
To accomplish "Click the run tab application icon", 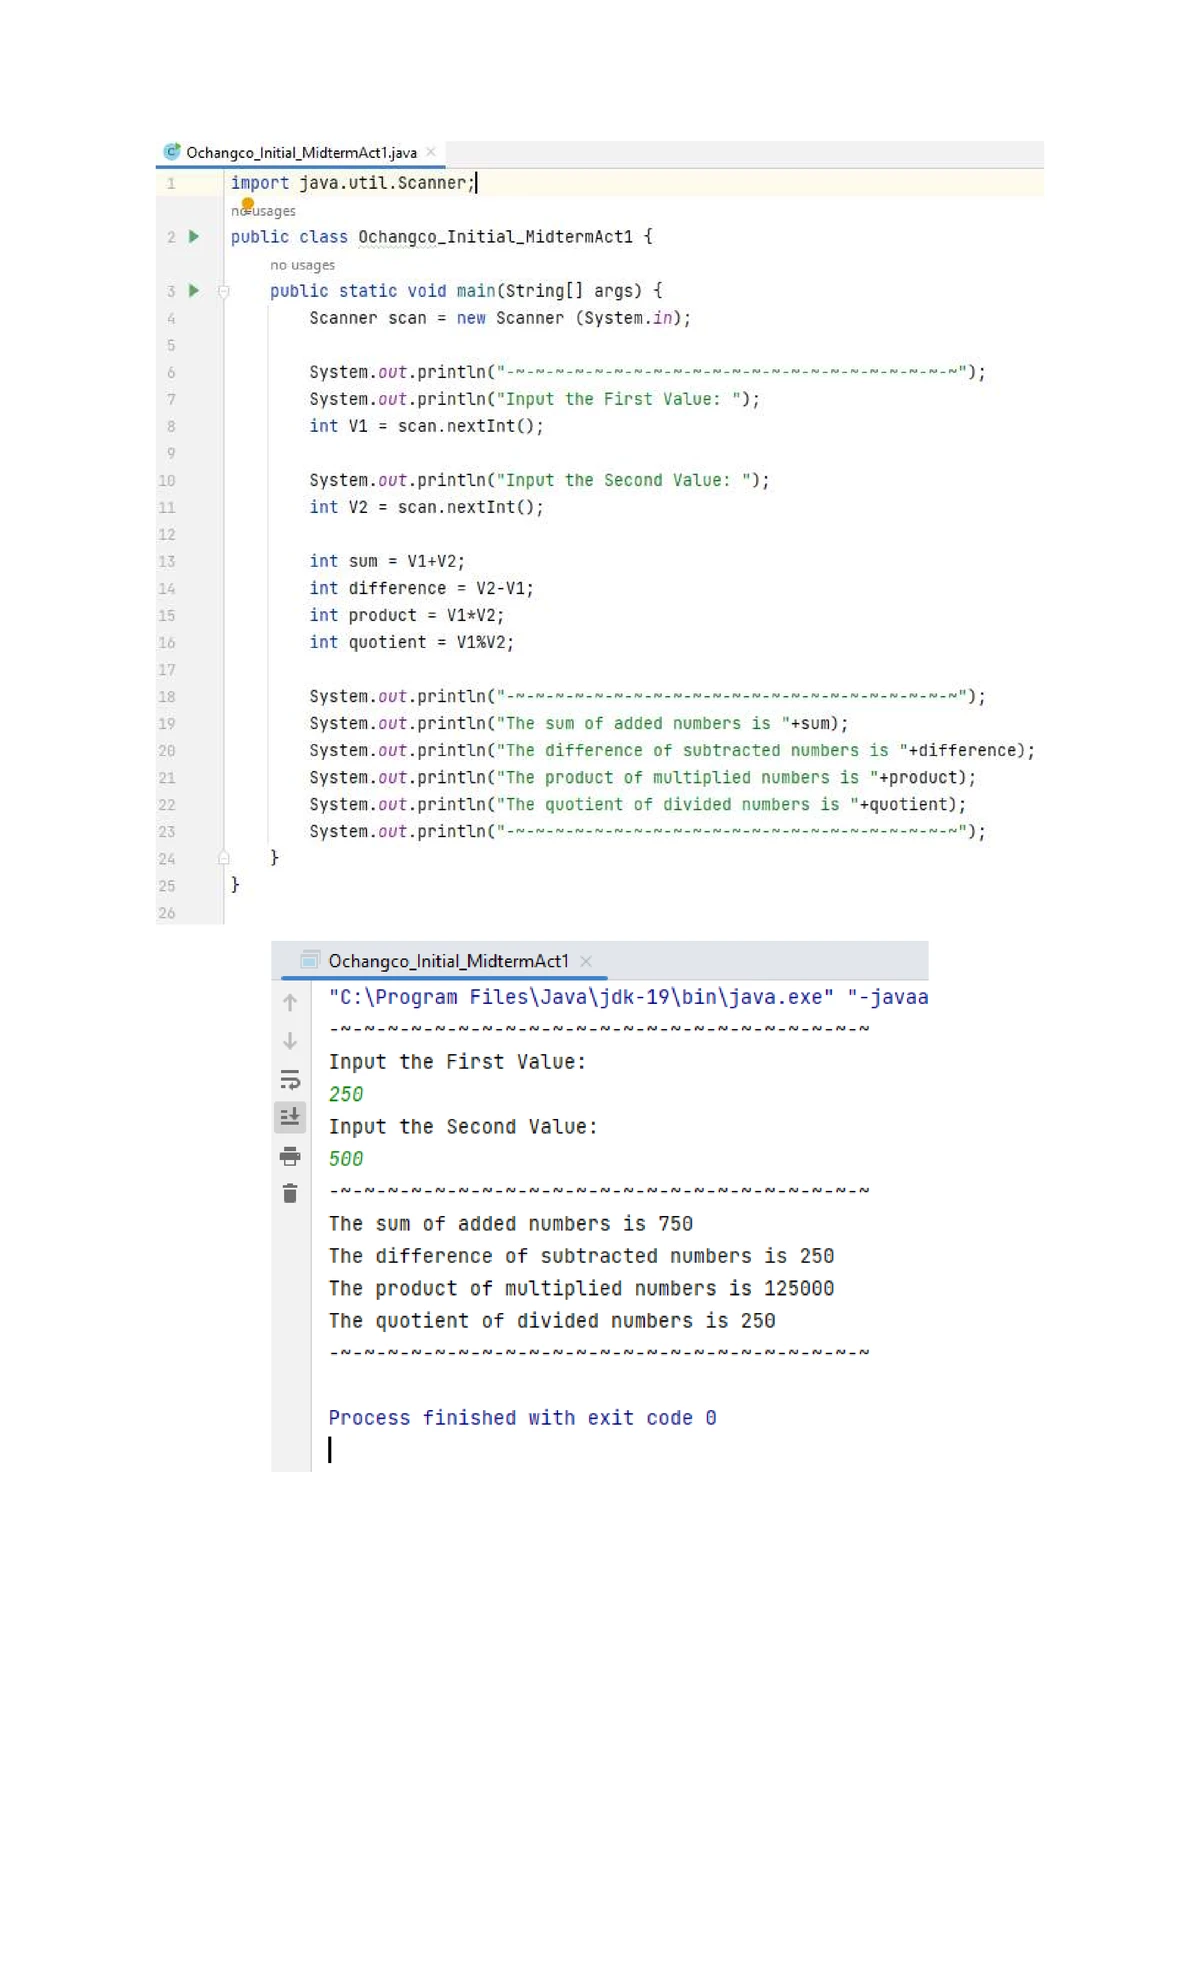I will click(310, 960).
